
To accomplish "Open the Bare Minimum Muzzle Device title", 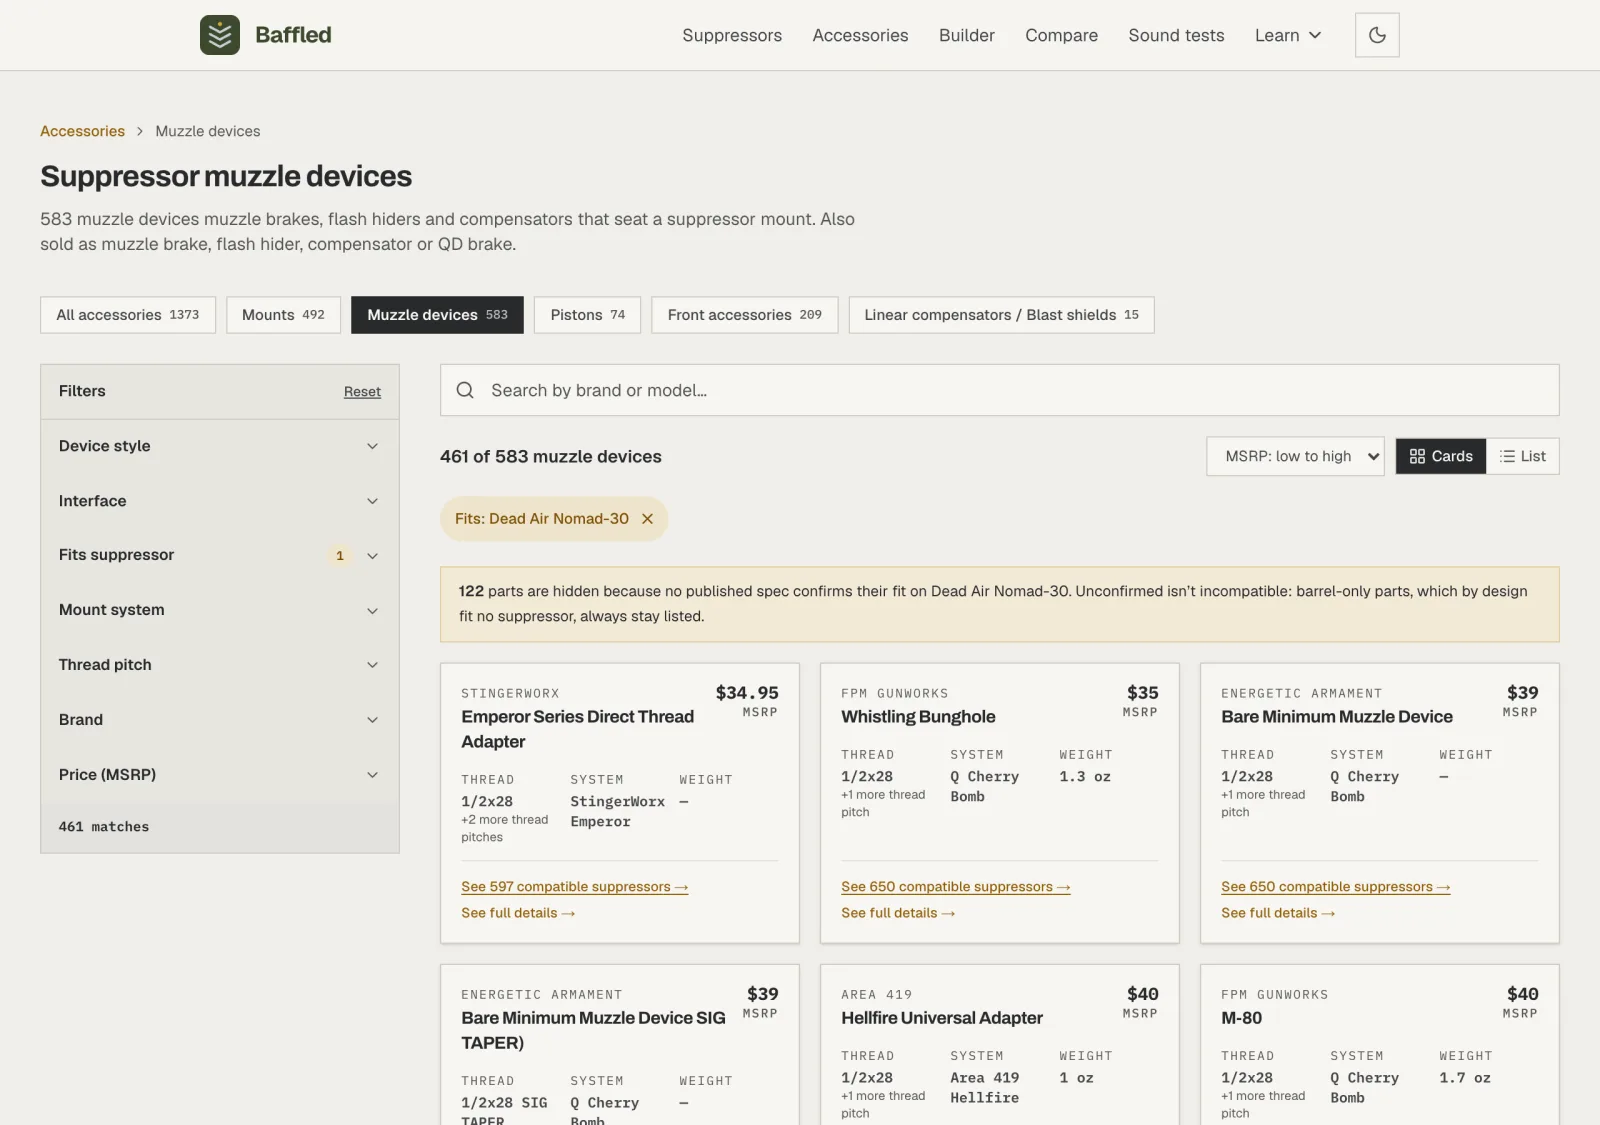I will 1337,717.
